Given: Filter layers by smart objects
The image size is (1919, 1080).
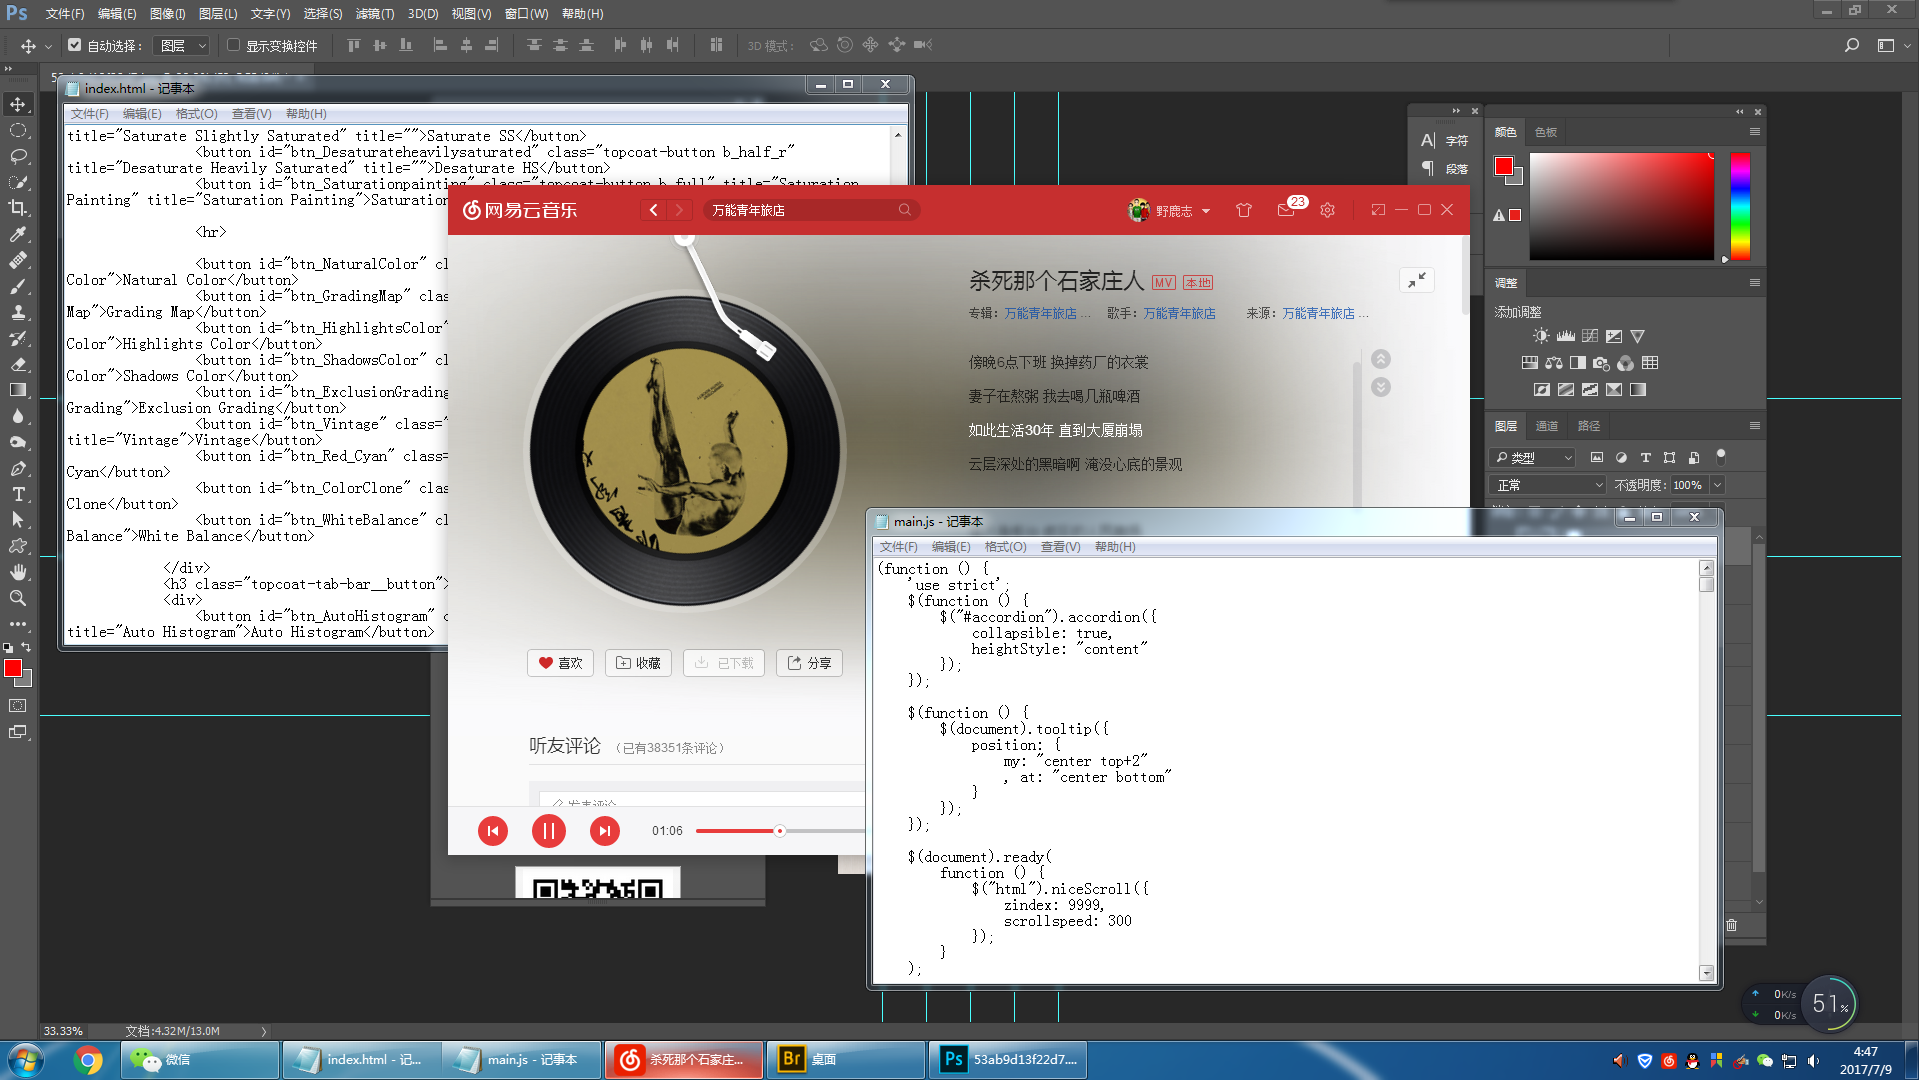Looking at the screenshot, I should tap(1693, 457).
